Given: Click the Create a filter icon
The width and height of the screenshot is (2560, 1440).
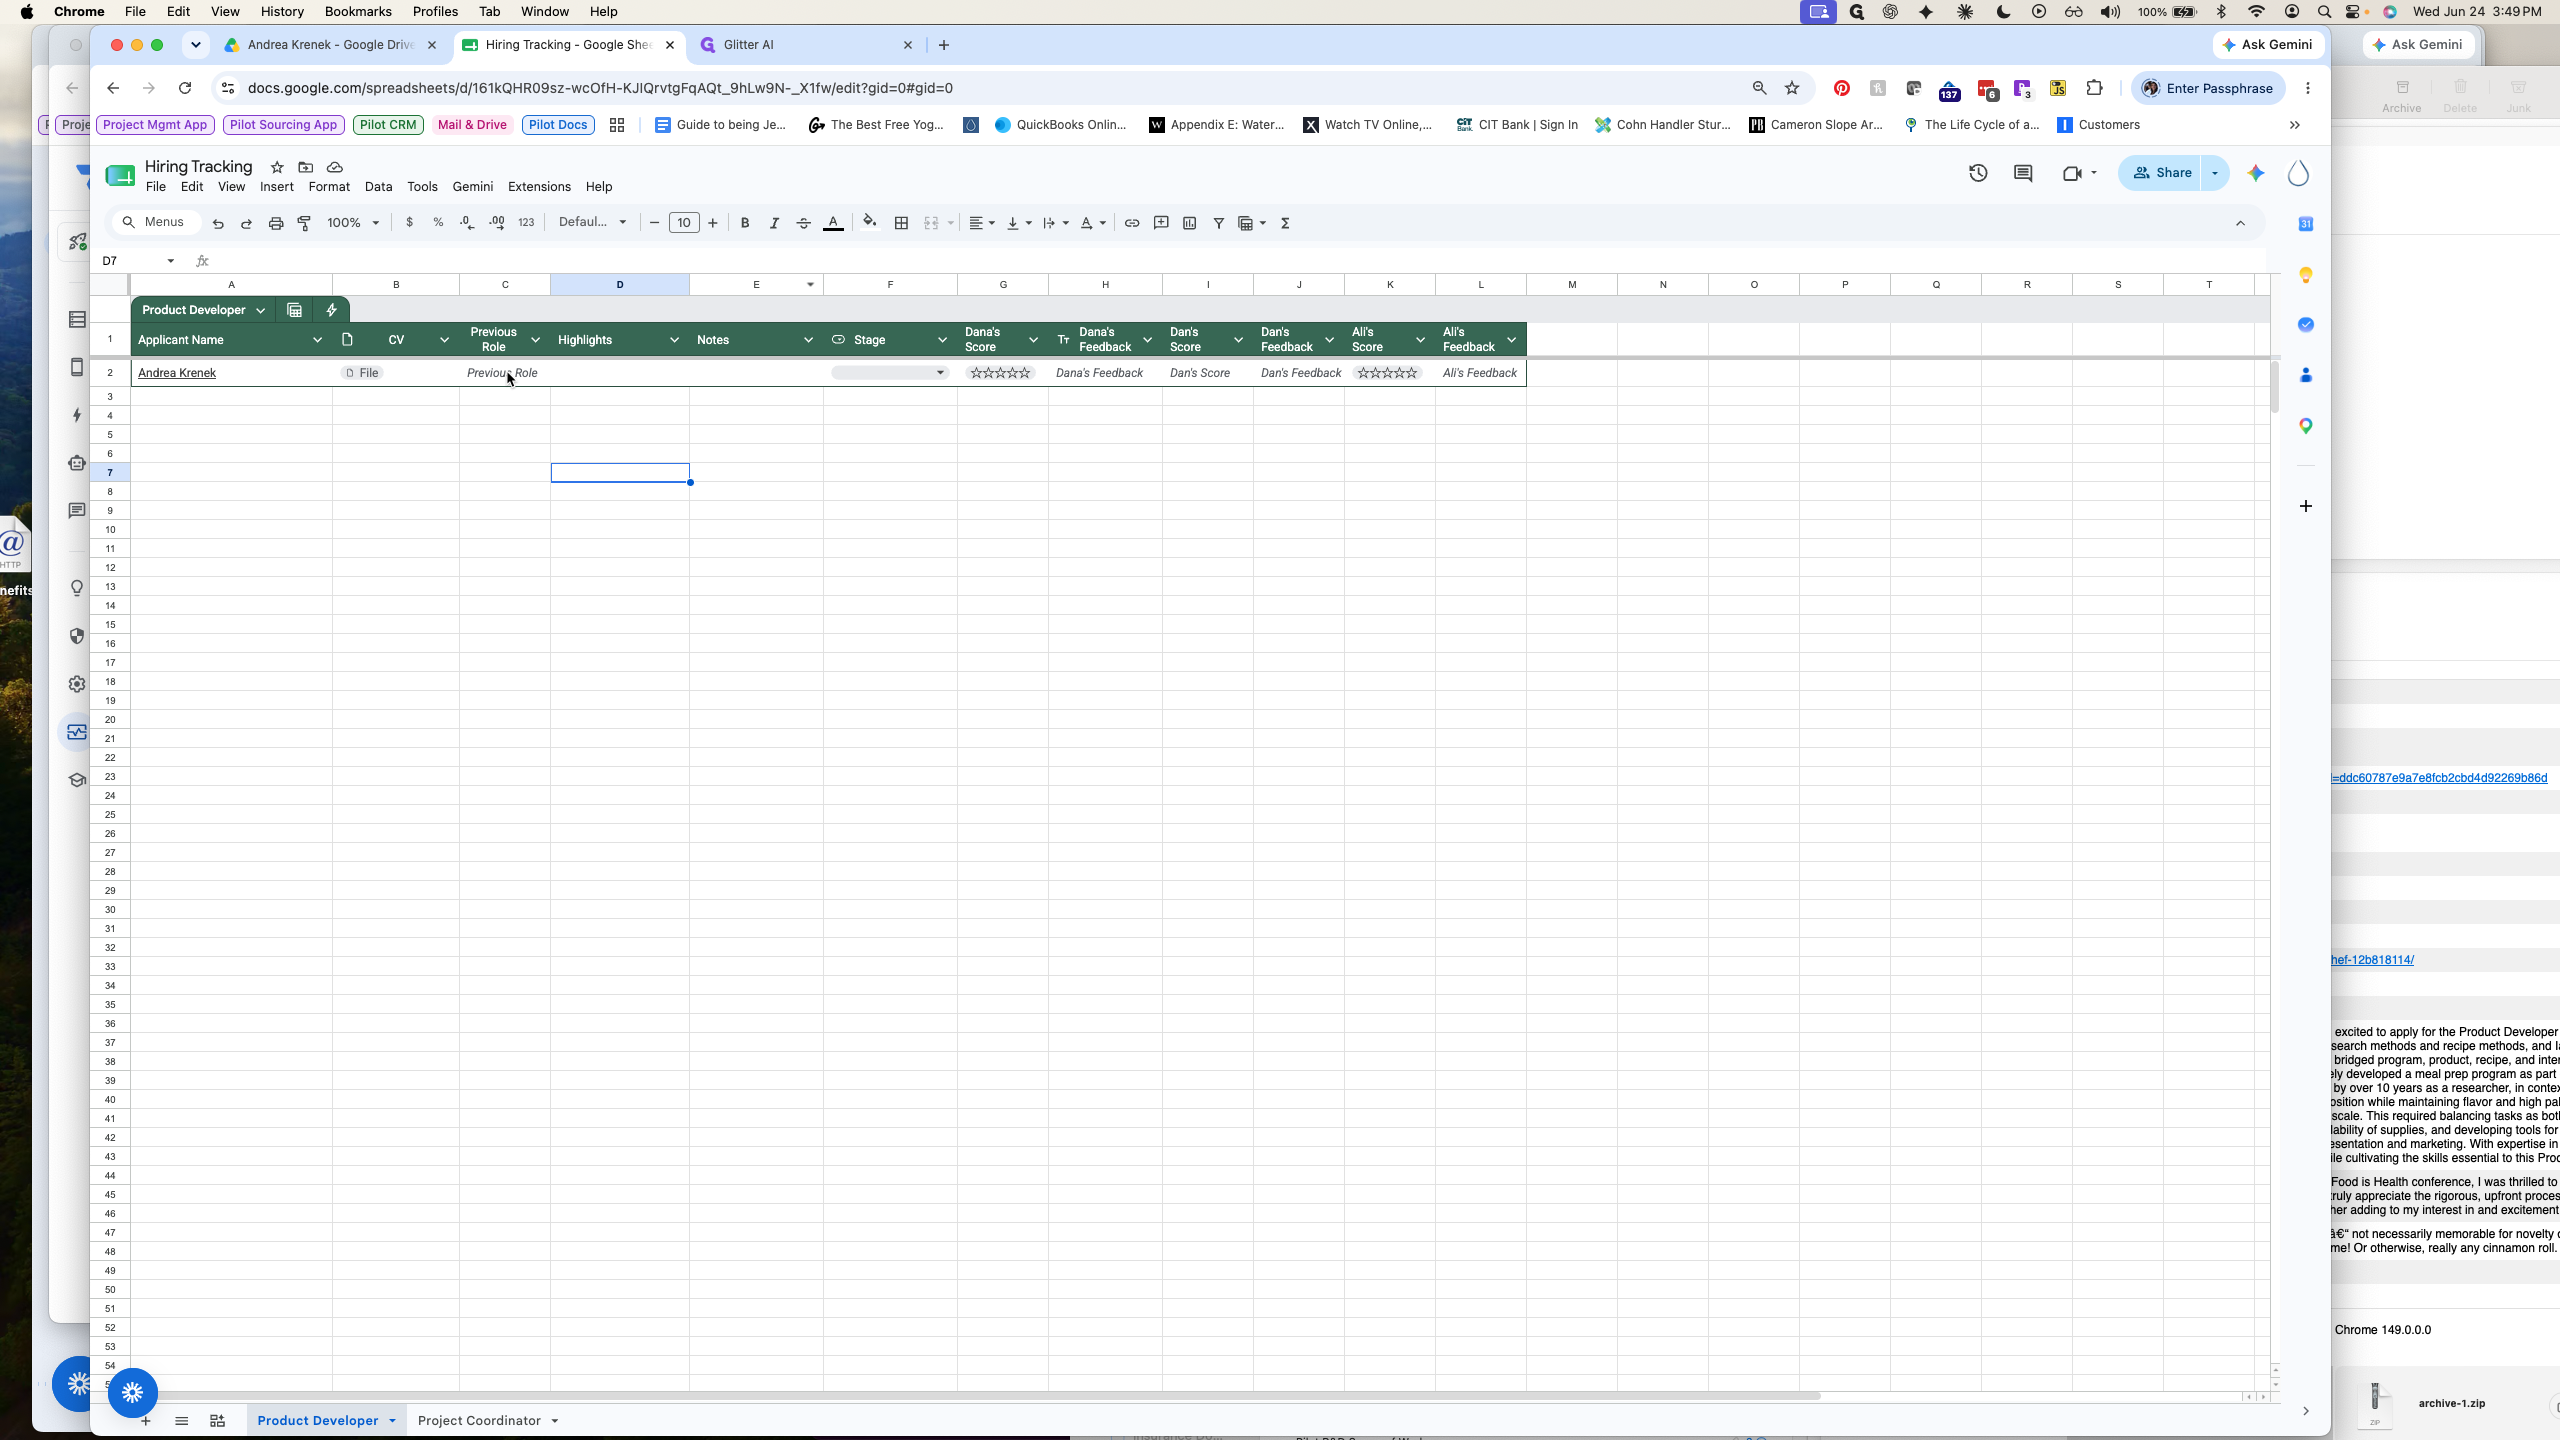Looking at the screenshot, I should 1219,223.
